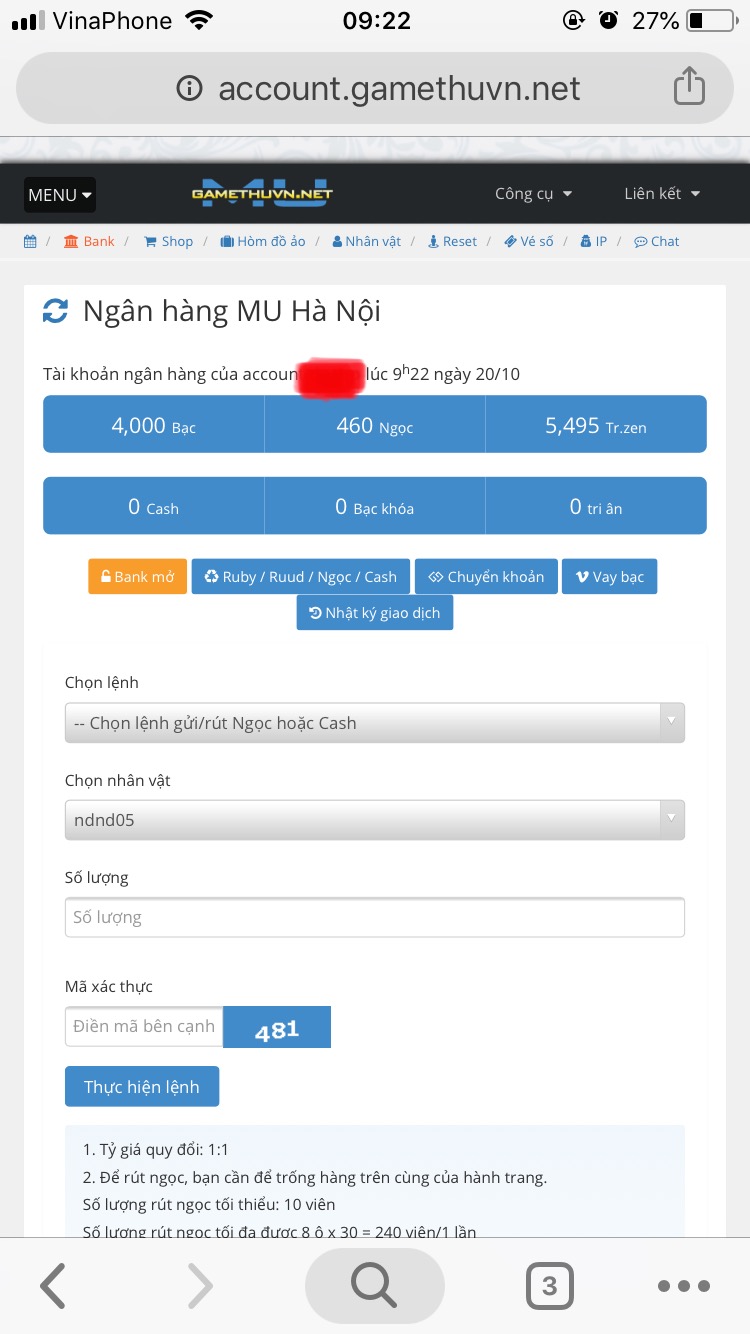750x1334 pixels.
Task: Tap the browser search magnifier icon
Action: click(x=374, y=1286)
